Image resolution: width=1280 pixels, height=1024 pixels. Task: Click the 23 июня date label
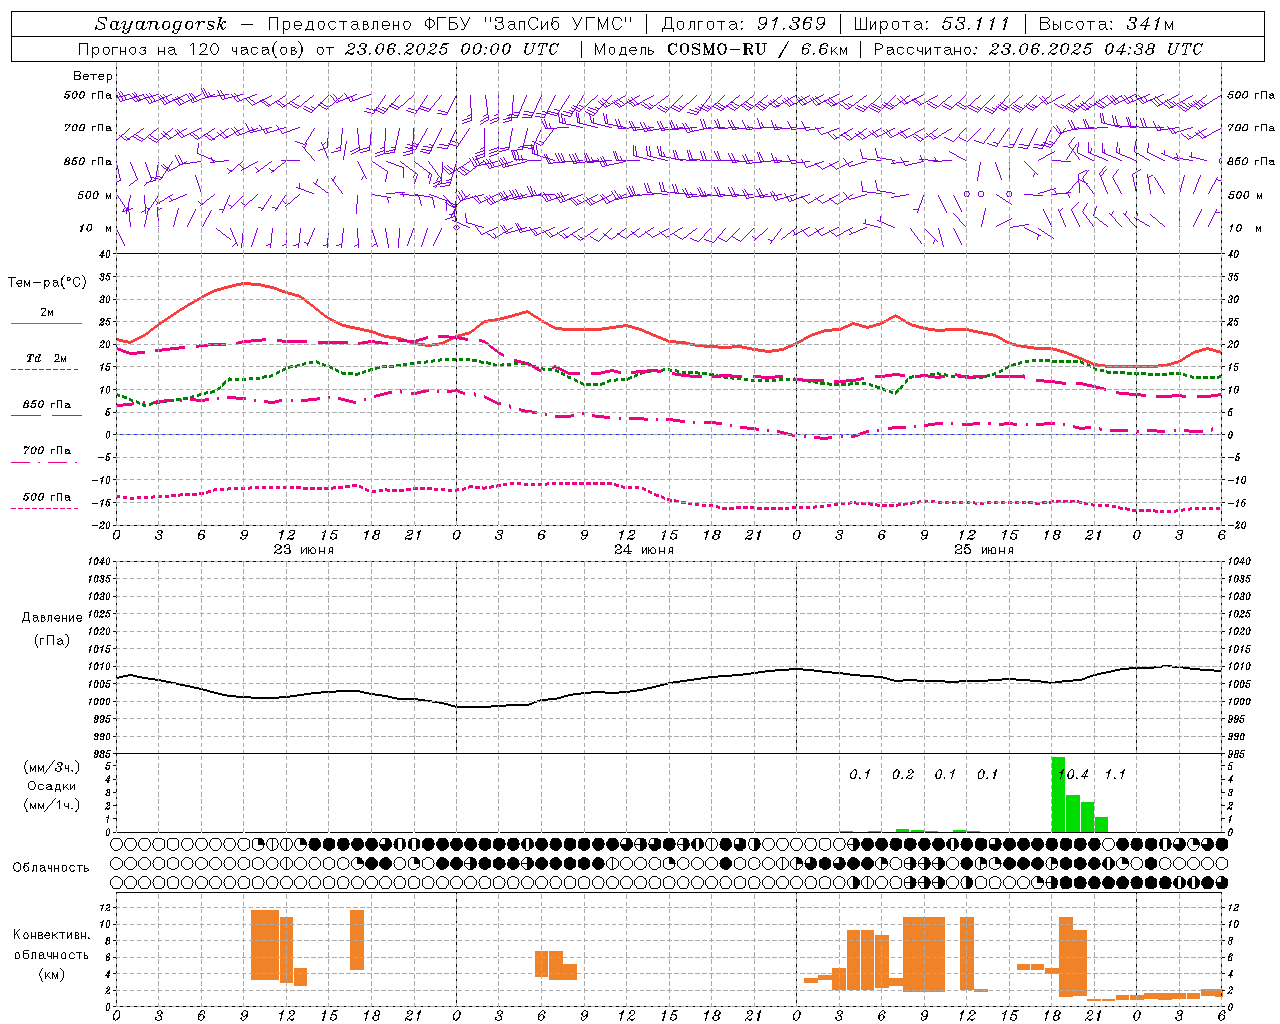304,550
